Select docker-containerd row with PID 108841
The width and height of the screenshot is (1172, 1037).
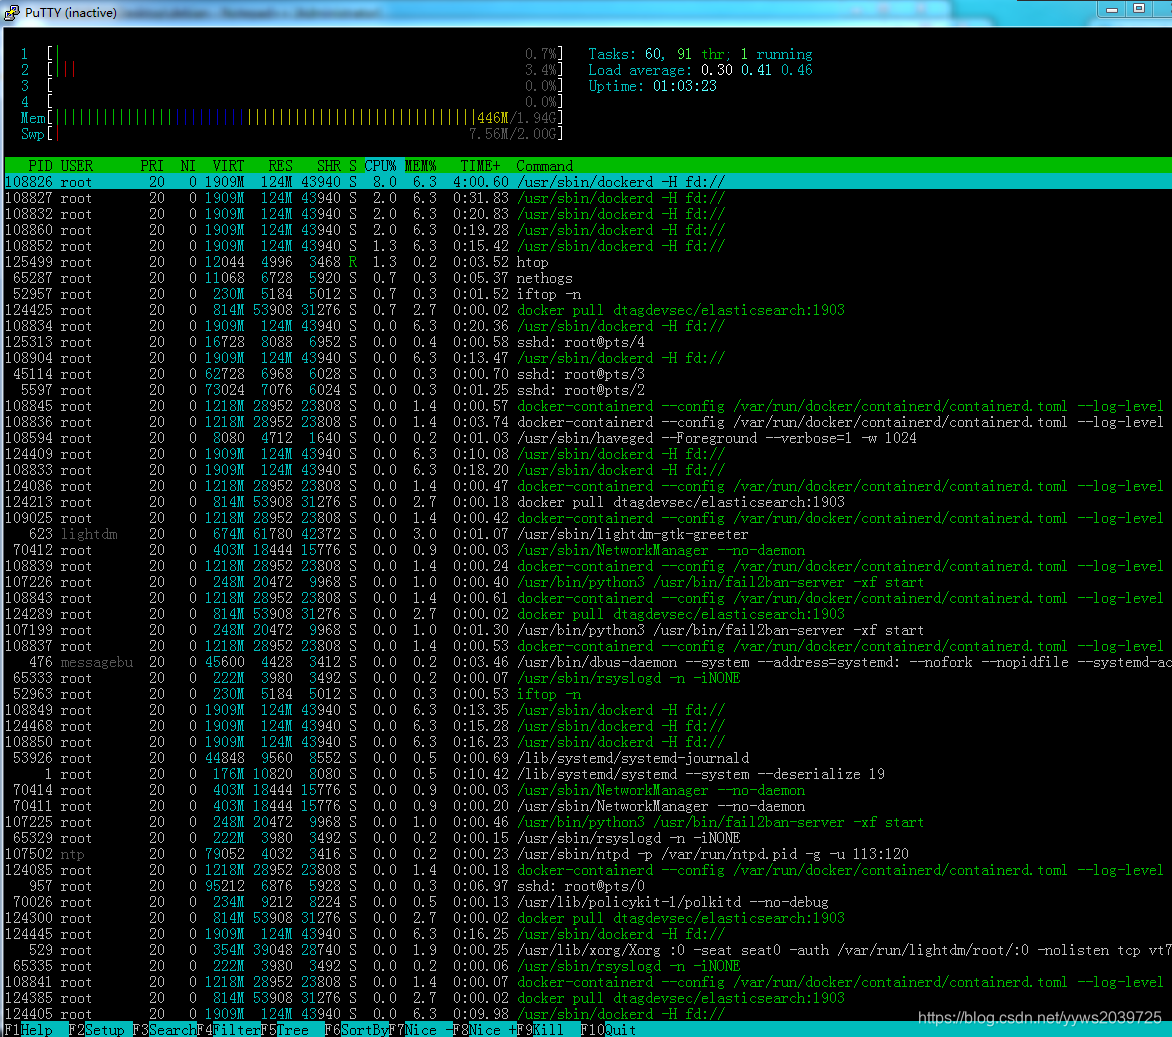click(586, 982)
